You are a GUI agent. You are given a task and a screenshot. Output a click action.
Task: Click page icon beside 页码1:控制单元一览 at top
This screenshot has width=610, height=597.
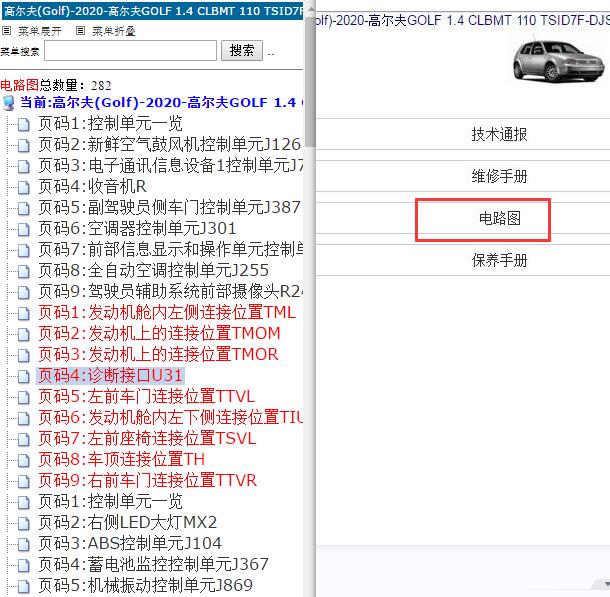[x=24, y=124]
